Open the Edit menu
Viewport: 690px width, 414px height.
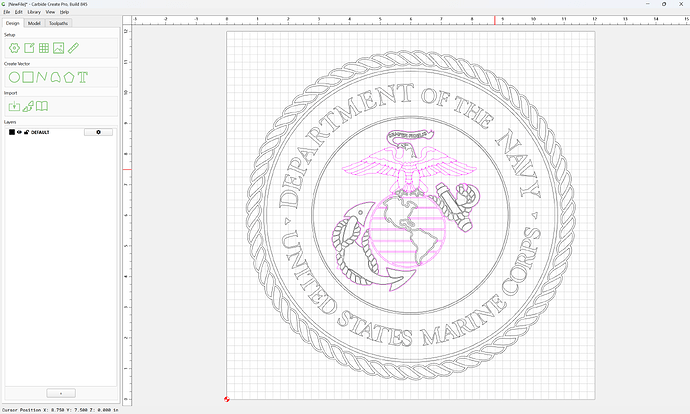coord(18,12)
